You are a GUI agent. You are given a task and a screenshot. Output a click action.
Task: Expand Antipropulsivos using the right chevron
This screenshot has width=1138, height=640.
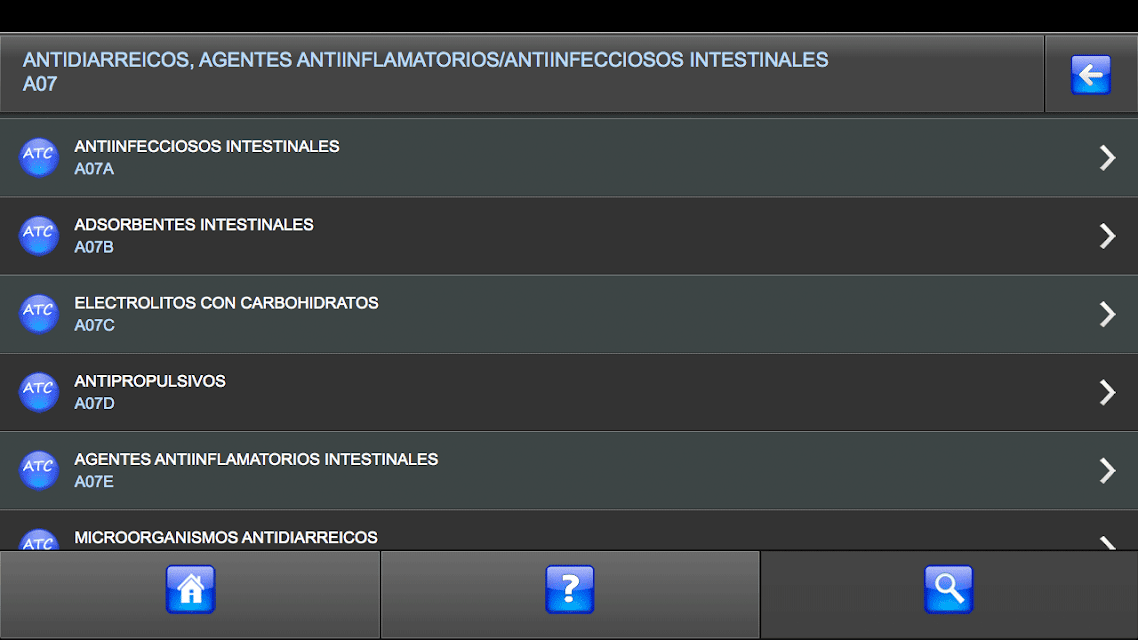point(1107,393)
